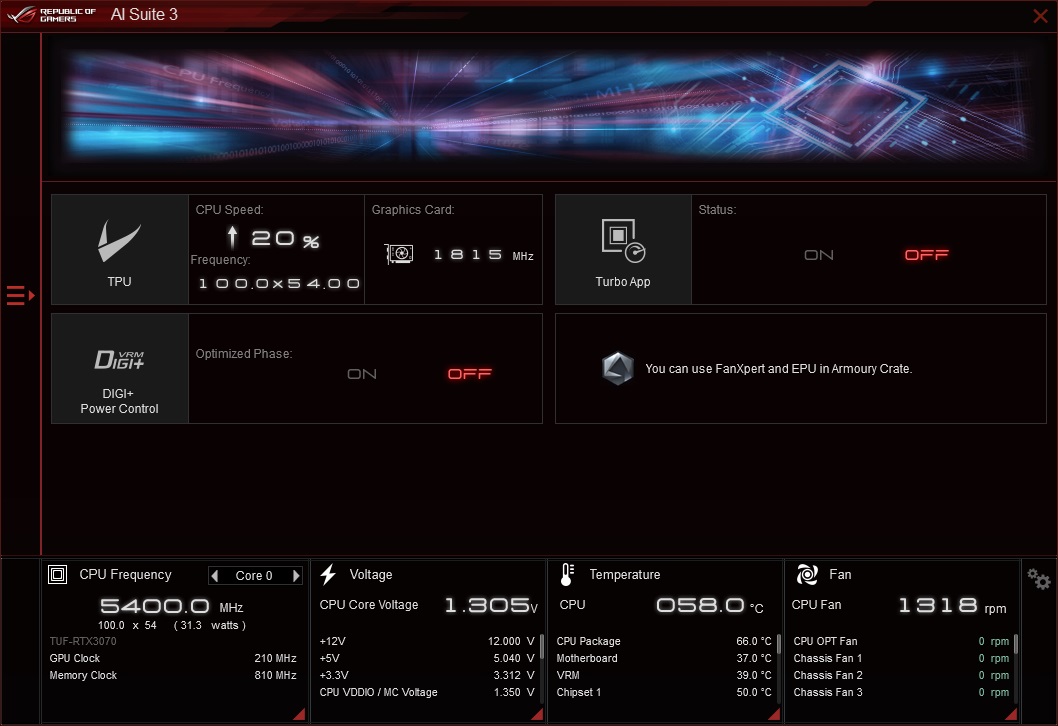The image size is (1058, 726).
Task: Click the 5400.0 MHz frequency reading
Action: [x=171, y=606]
